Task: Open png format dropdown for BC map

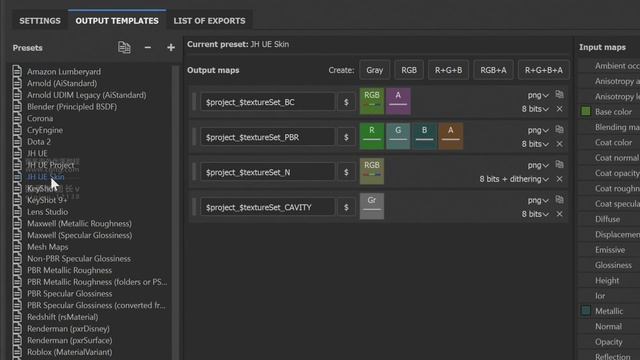Action: (x=538, y=95)
